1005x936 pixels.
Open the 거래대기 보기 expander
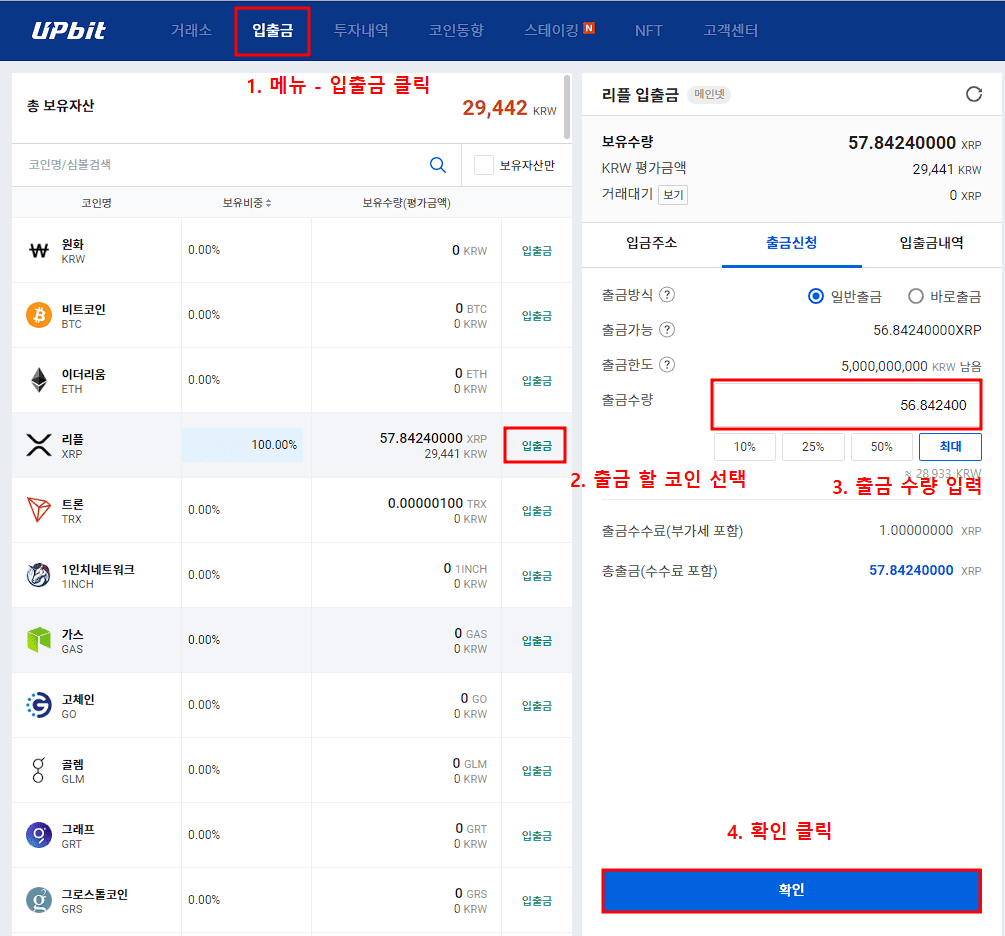672,195
